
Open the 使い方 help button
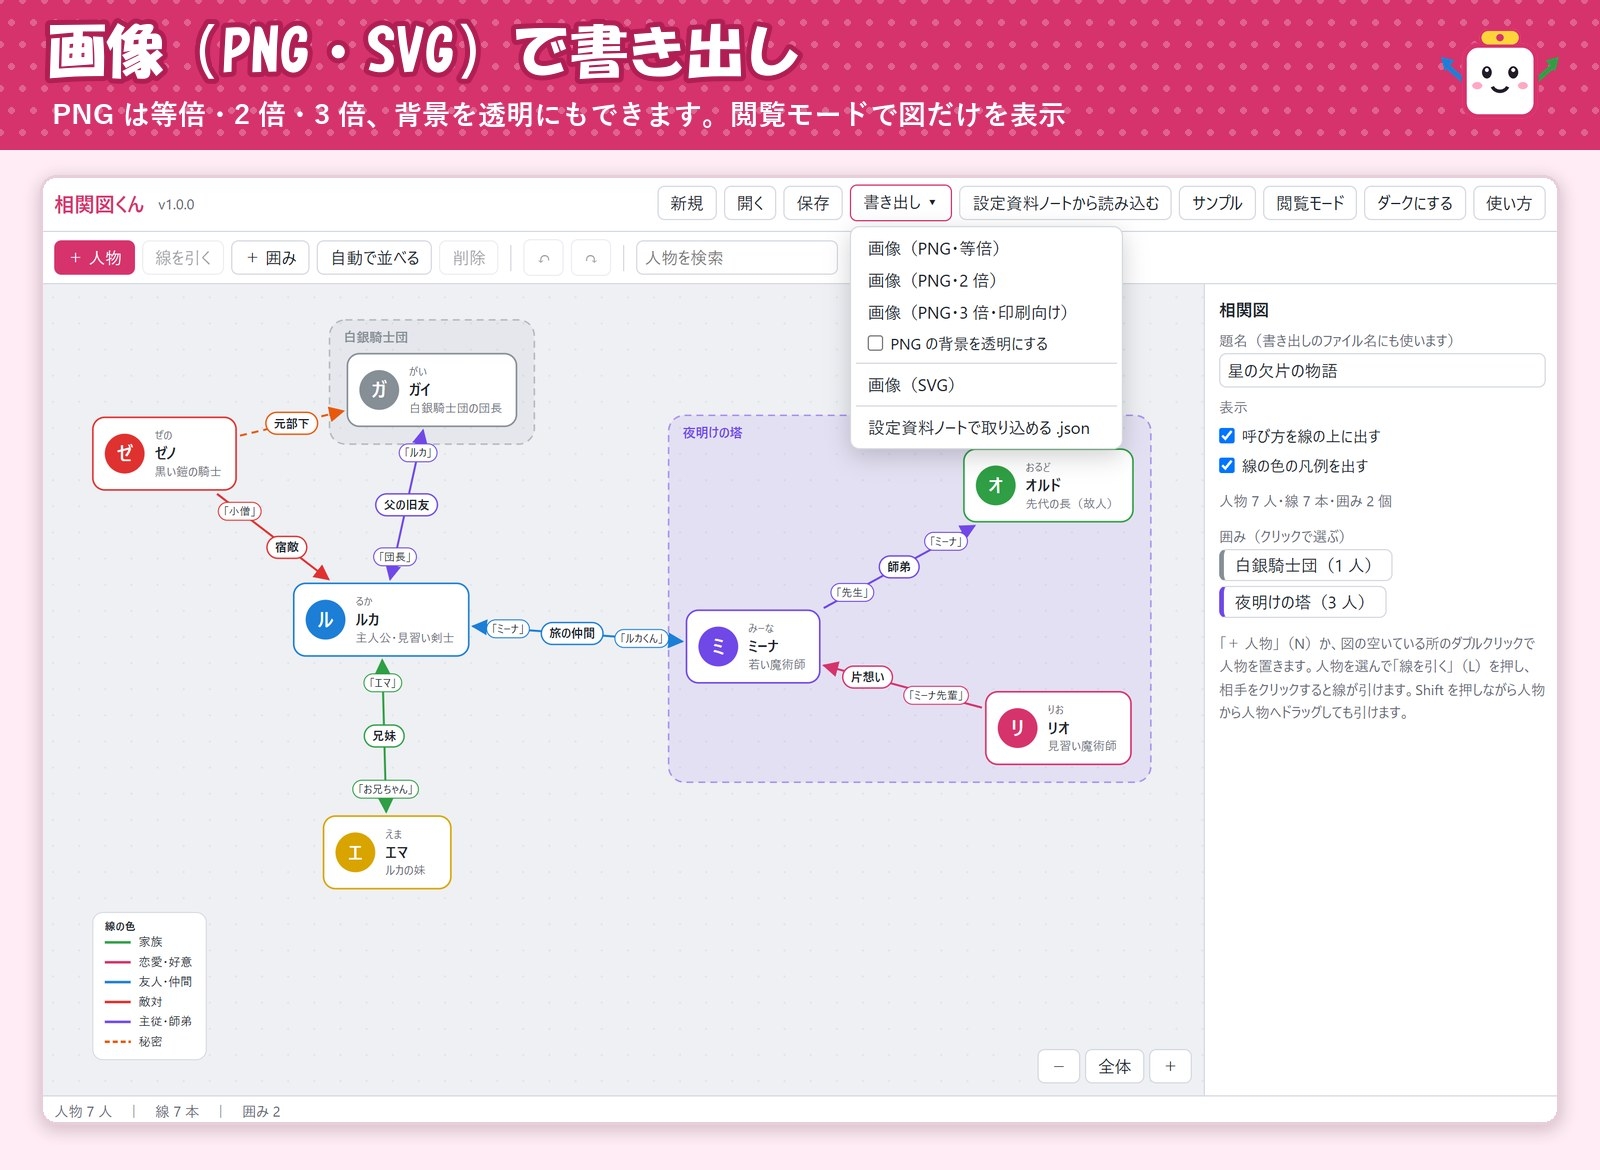[x=1508, y=203]
